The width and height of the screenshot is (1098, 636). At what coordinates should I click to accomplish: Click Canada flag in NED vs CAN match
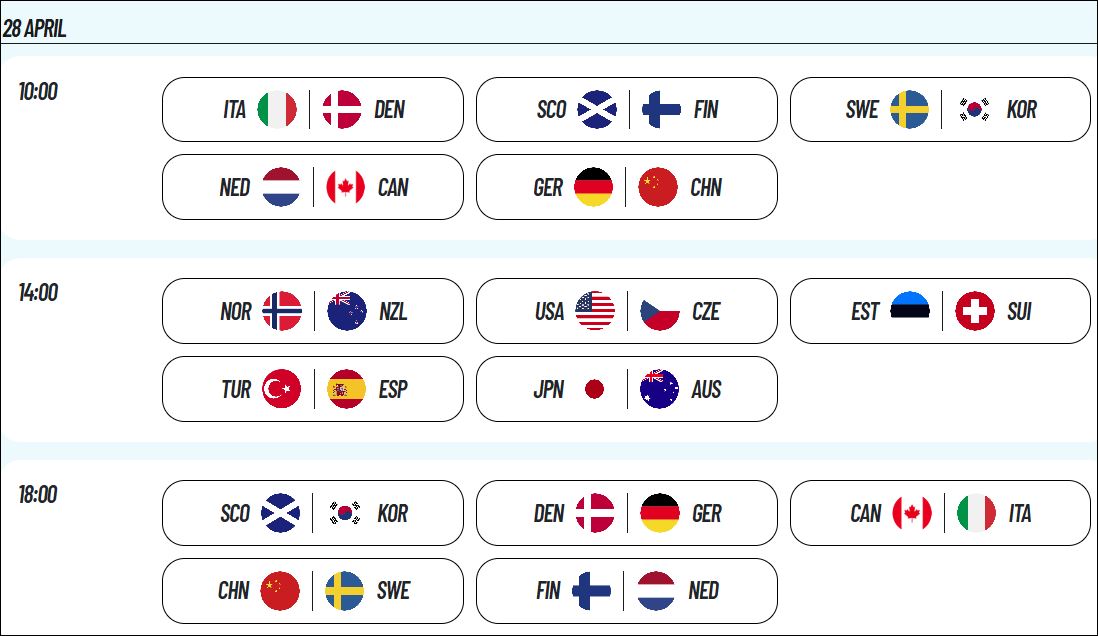pyautogui.click(x=346, y=187)
